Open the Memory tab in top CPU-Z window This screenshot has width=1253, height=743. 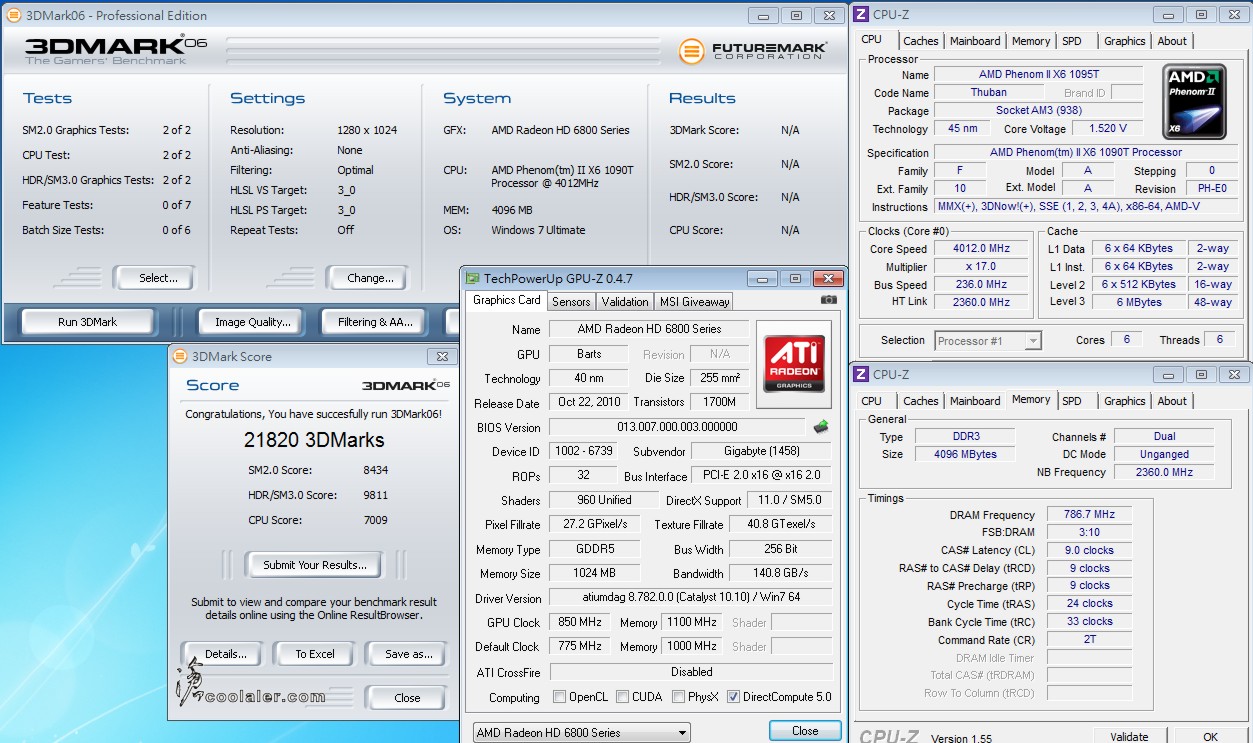1030,41
